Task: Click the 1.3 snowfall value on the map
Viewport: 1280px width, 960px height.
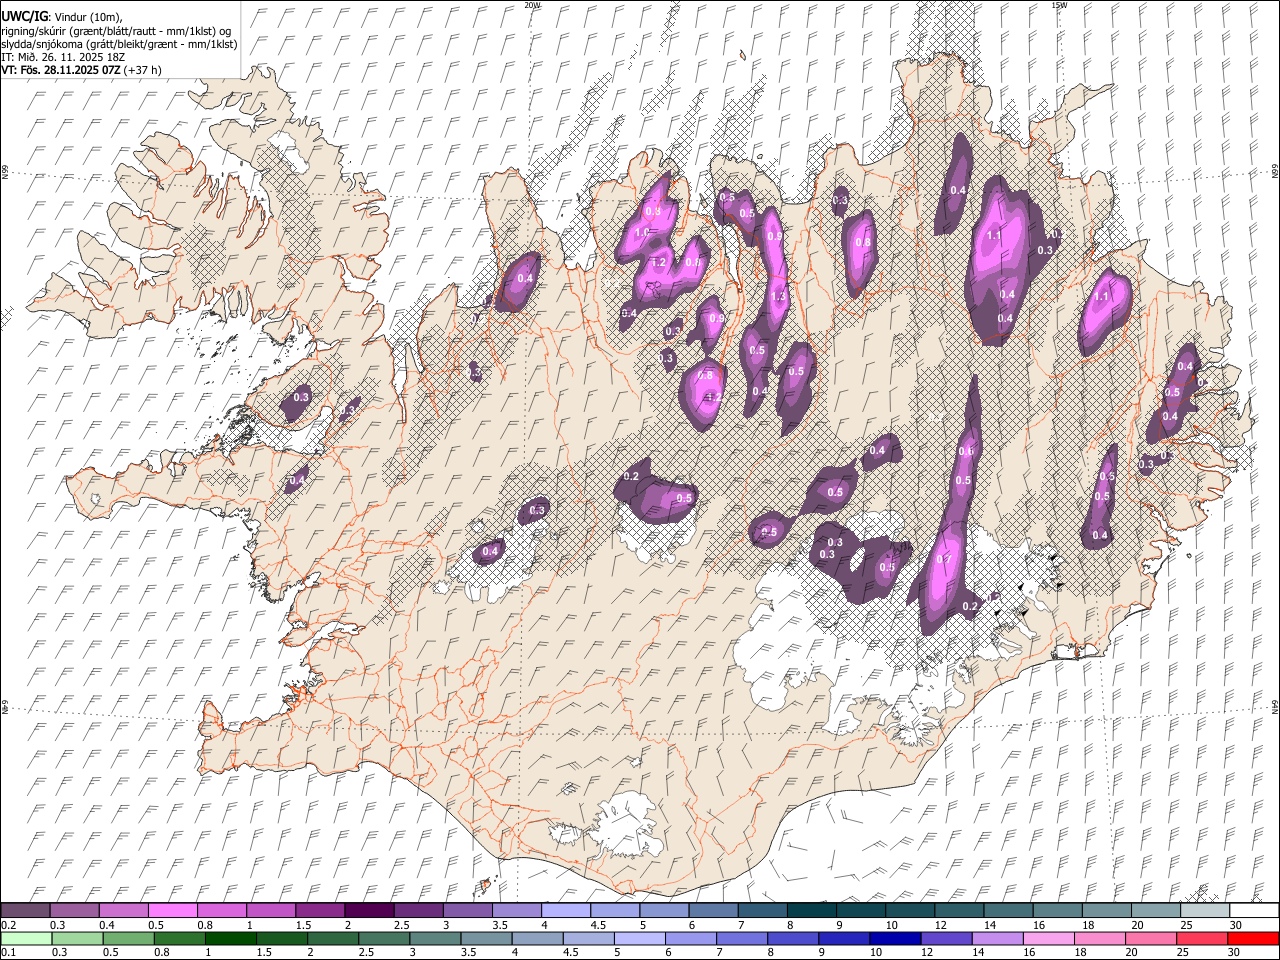Action: tap(780, 297)
